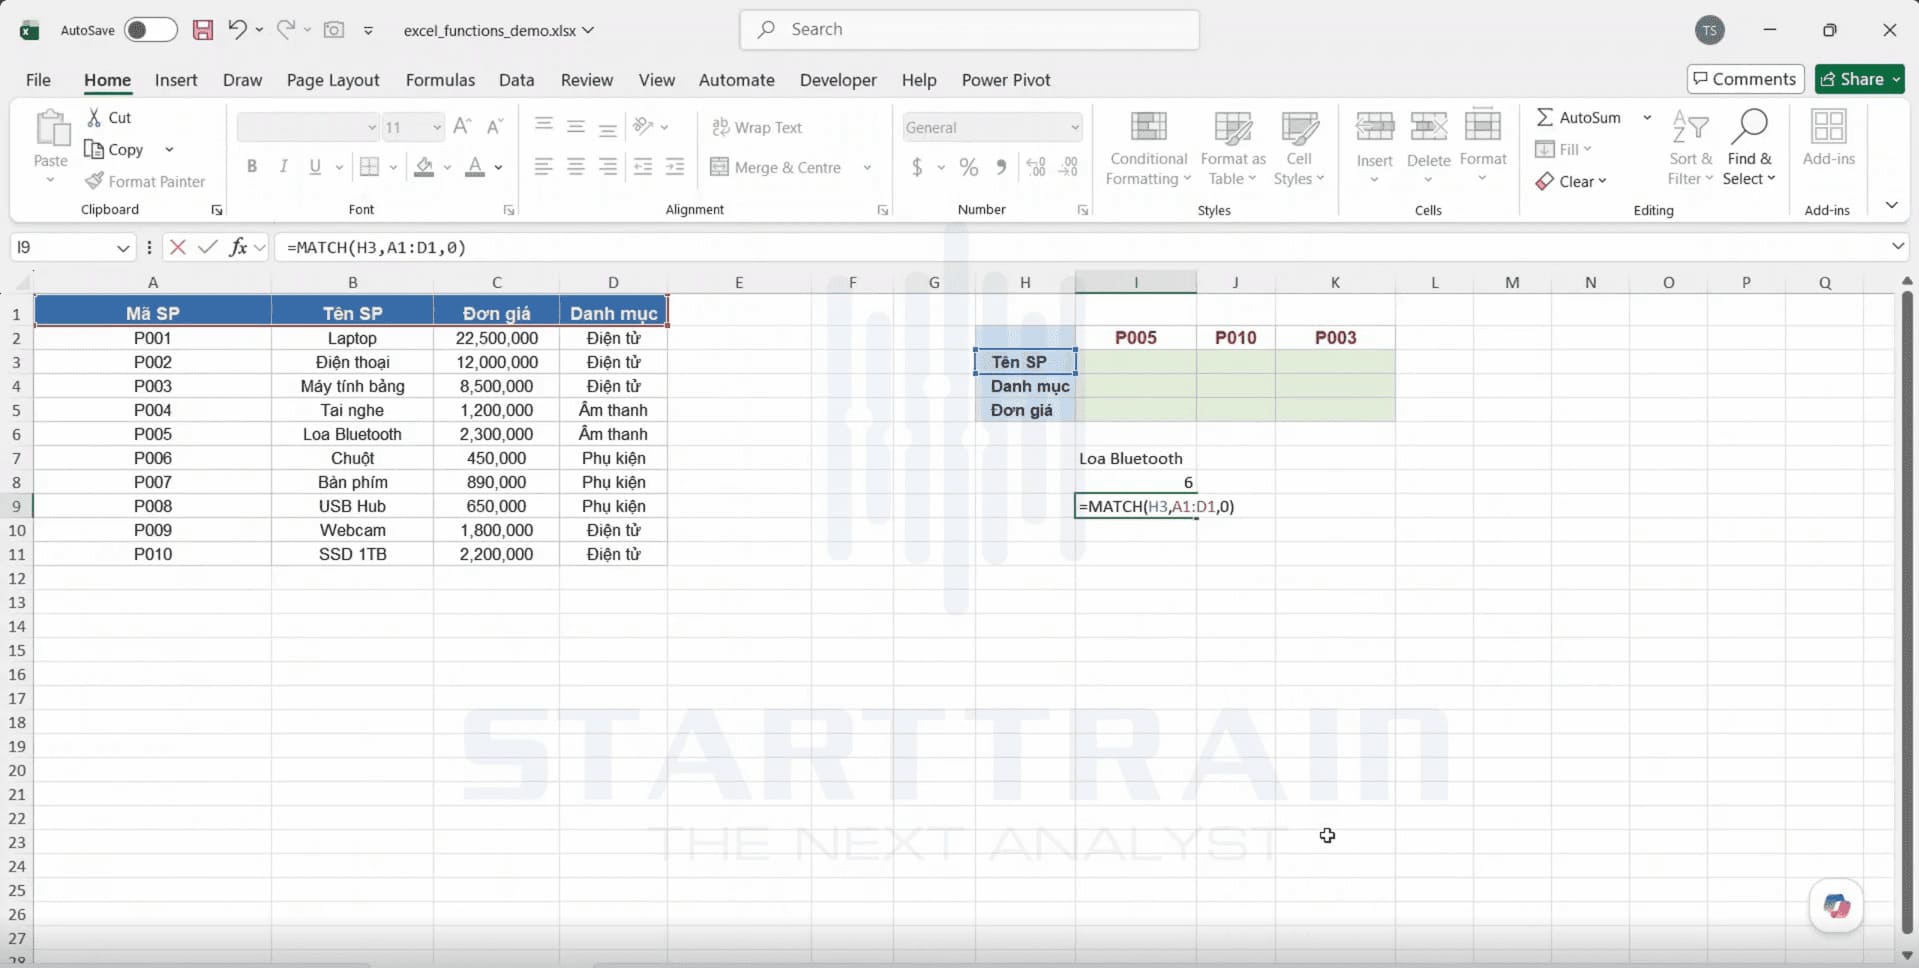This screenshot has height=968, width=1919.
Task: Apply Italic formatting
Action: tap(284, 167)
